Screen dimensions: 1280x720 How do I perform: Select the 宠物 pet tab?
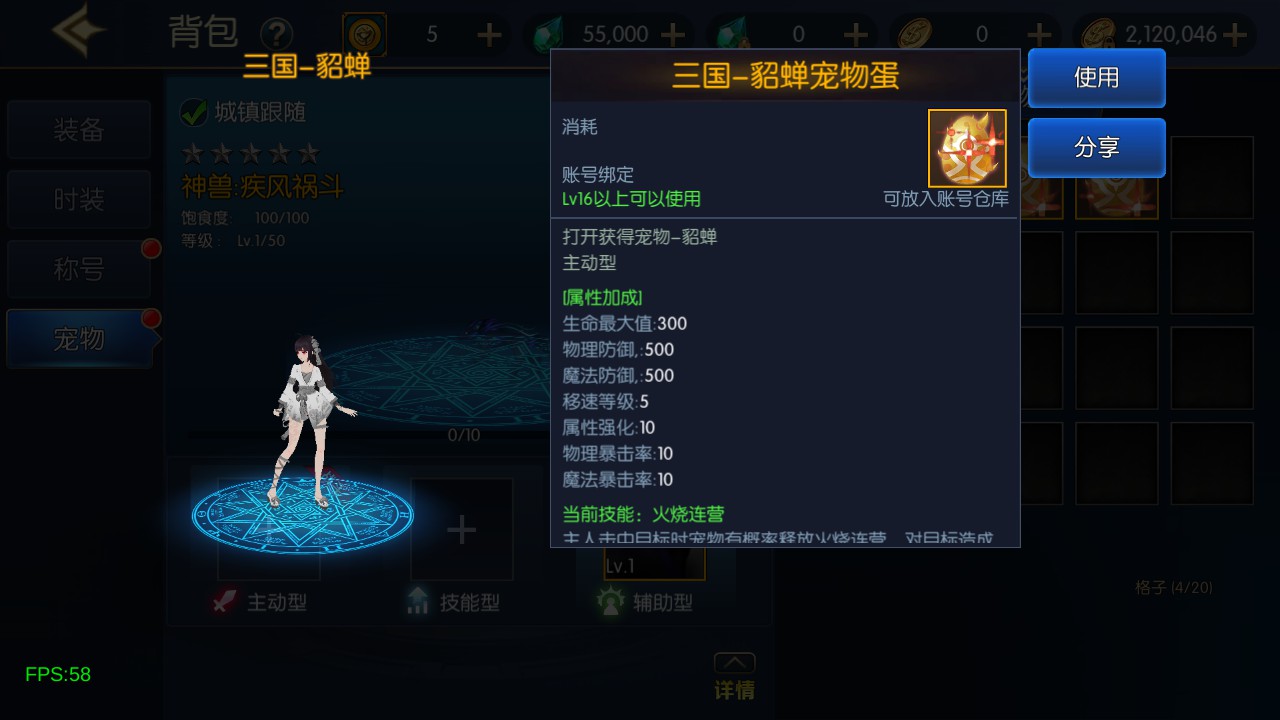79,340
